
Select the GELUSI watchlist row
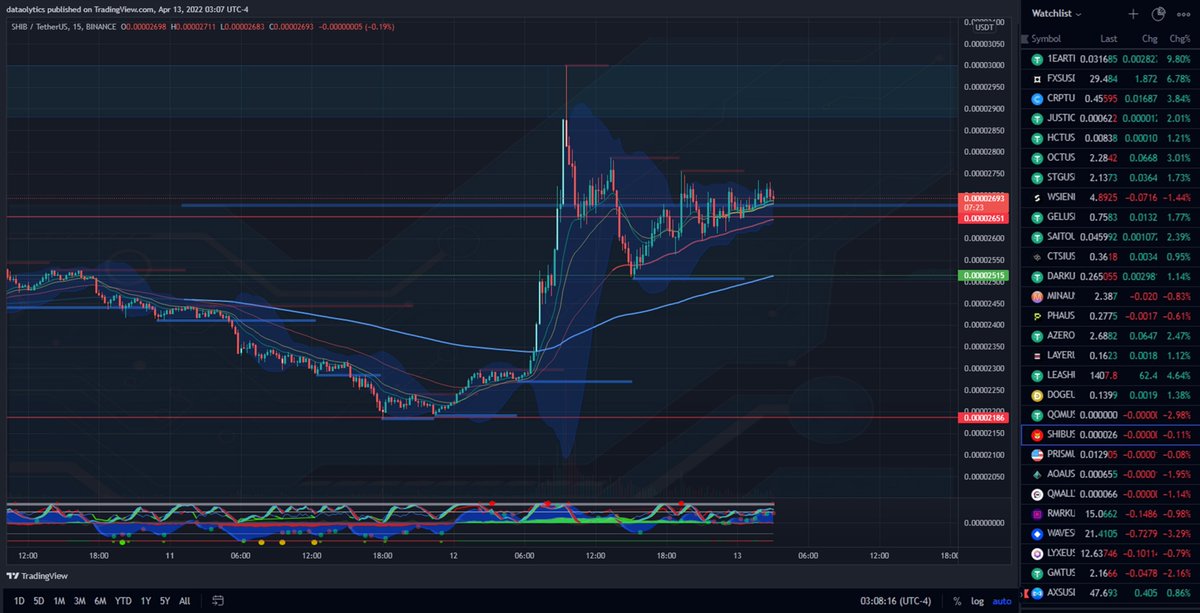click(x=1110, y=217)
